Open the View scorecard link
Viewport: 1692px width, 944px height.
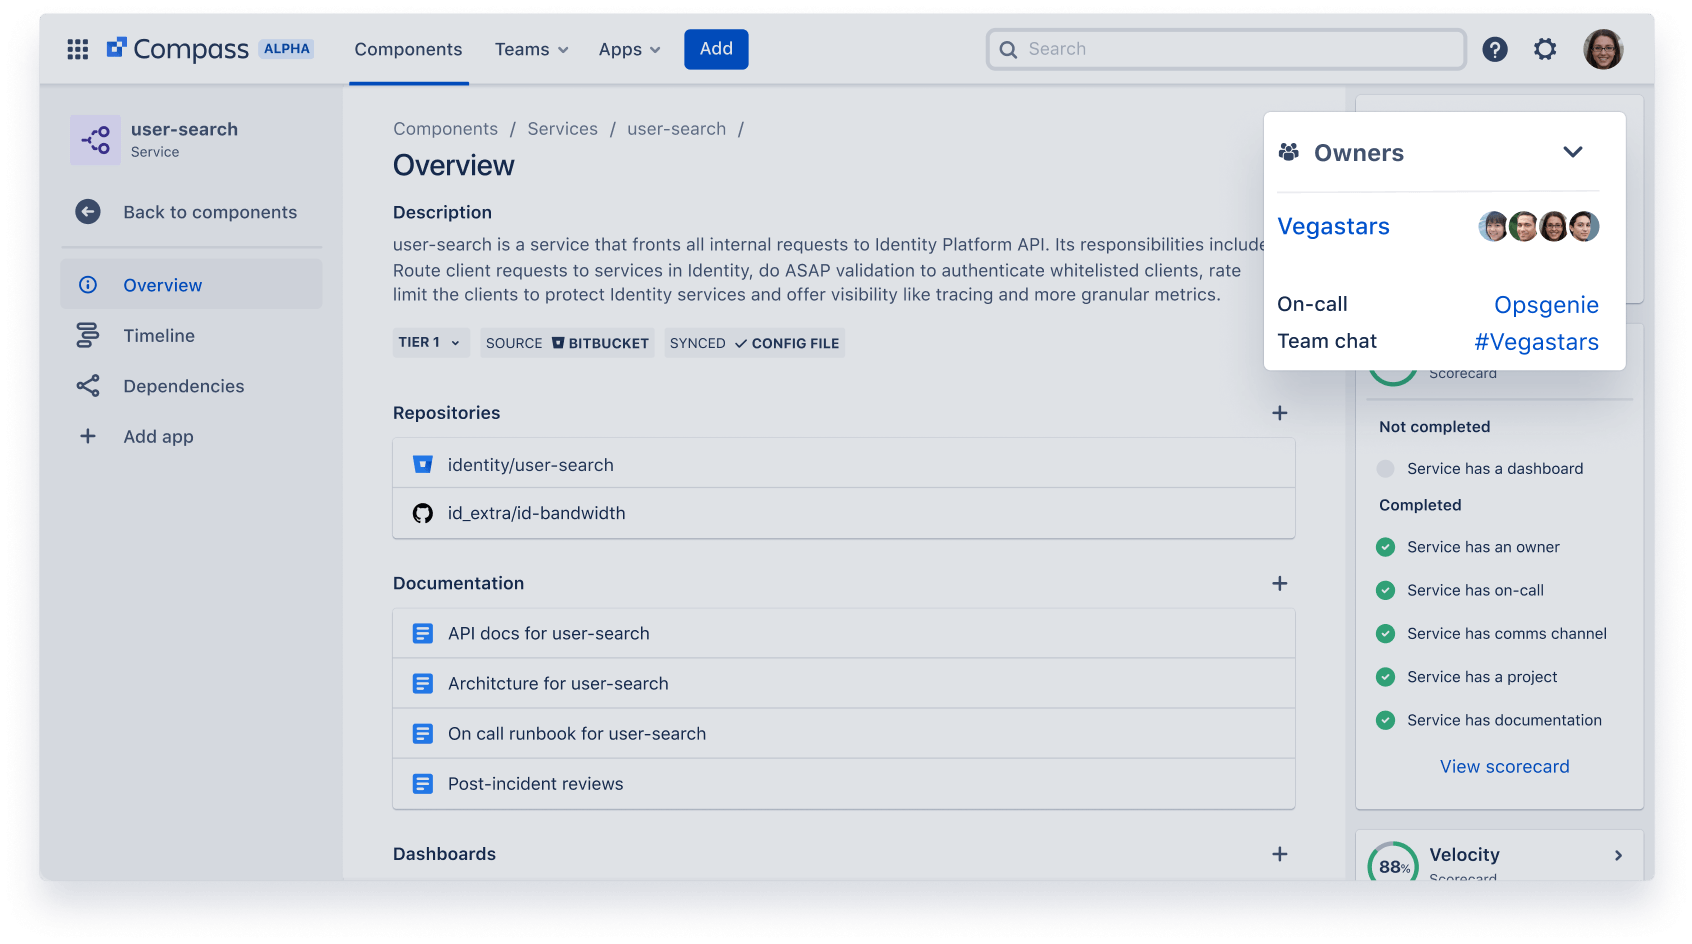1504,767
